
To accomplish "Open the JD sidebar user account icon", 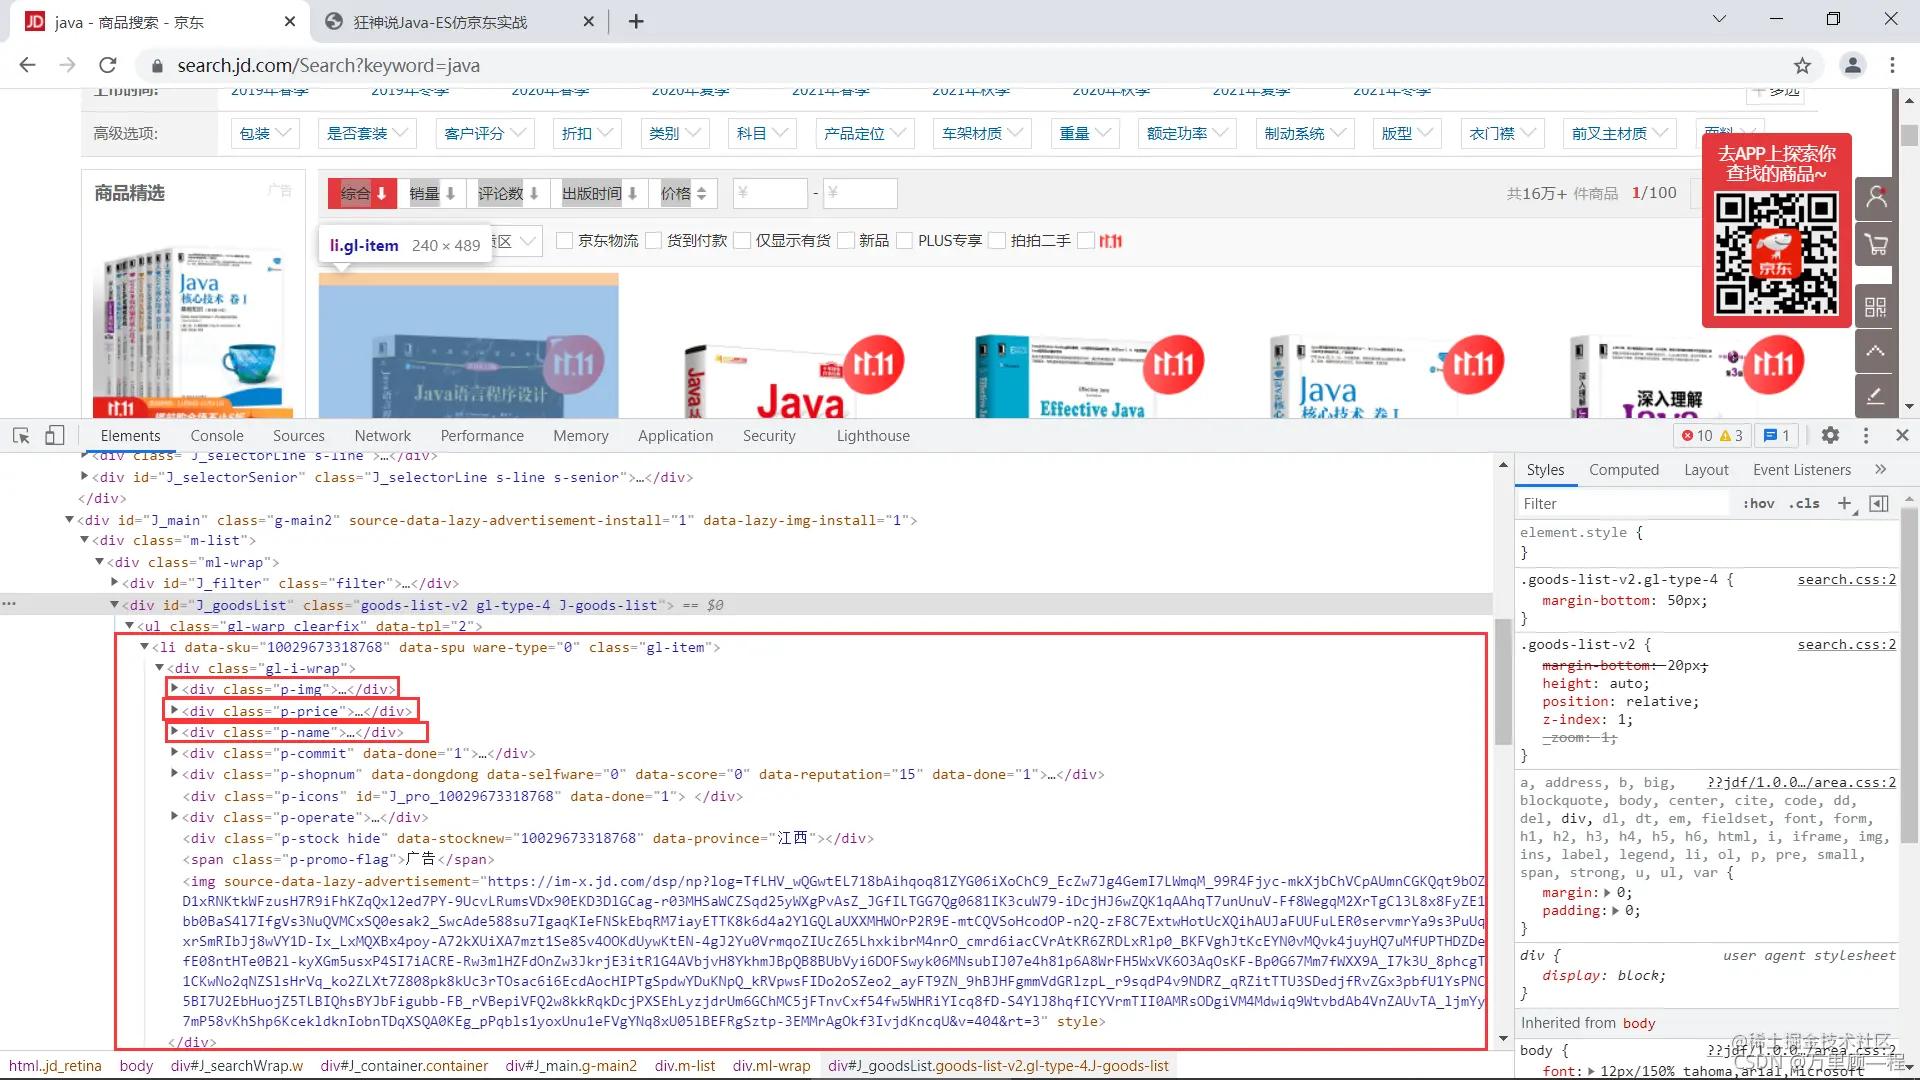I will coord(1876,198).
